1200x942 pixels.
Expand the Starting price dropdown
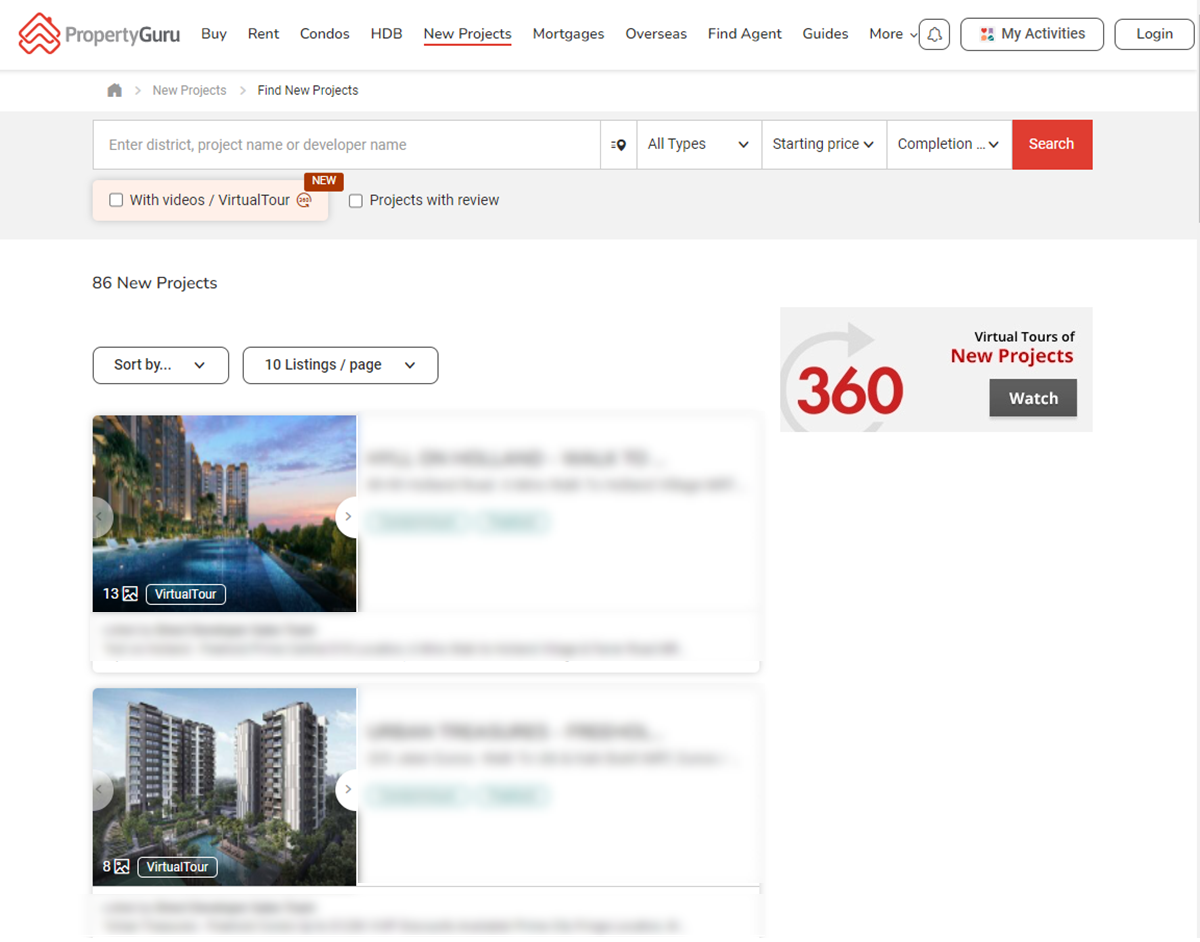[824, 145]
